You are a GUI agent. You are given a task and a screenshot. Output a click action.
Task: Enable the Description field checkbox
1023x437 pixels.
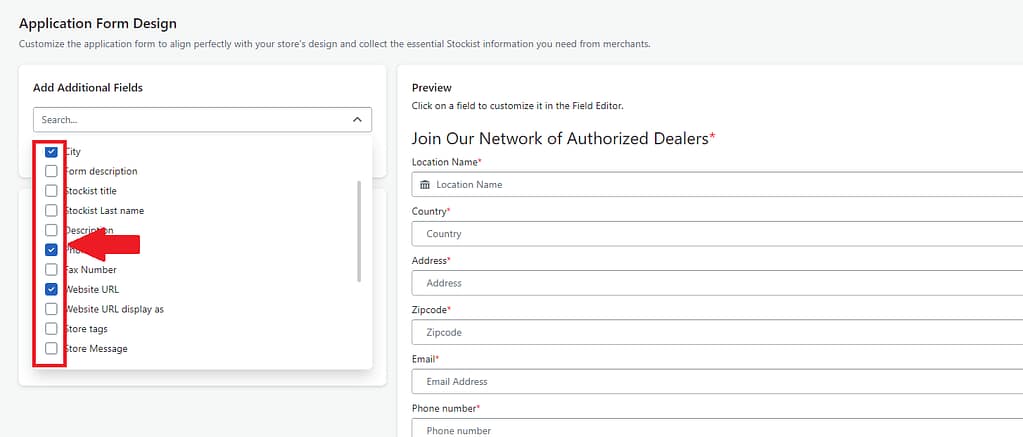(x=51, y=230)
